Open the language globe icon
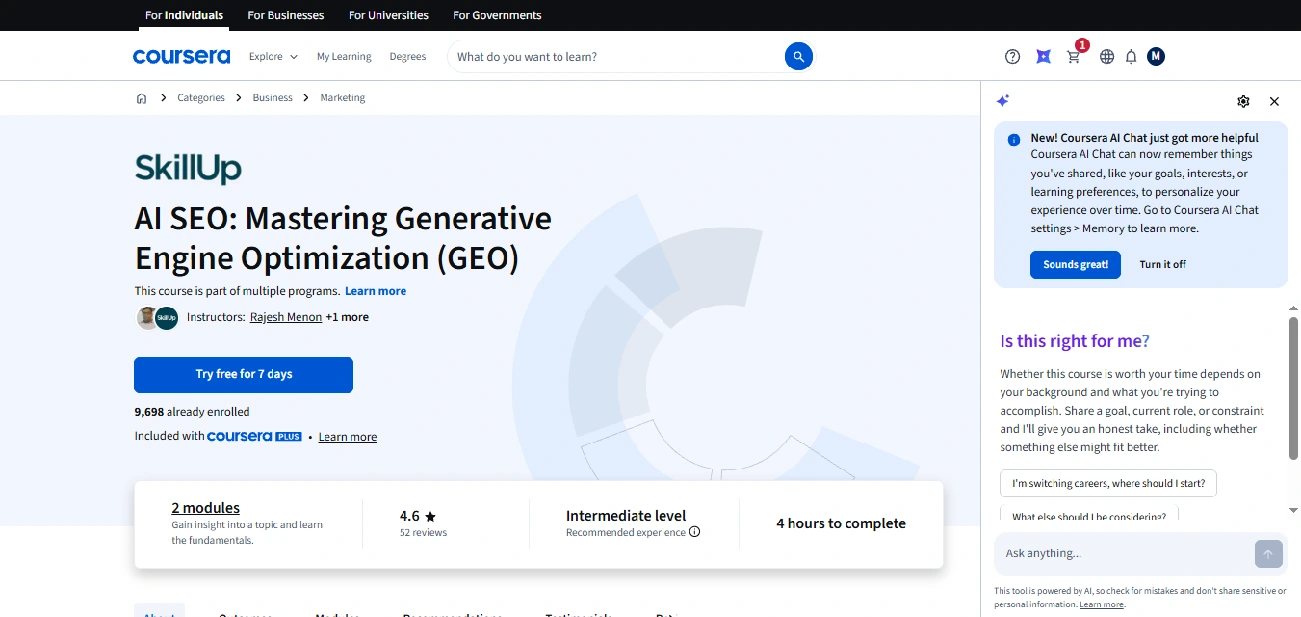 point(1107,57)
